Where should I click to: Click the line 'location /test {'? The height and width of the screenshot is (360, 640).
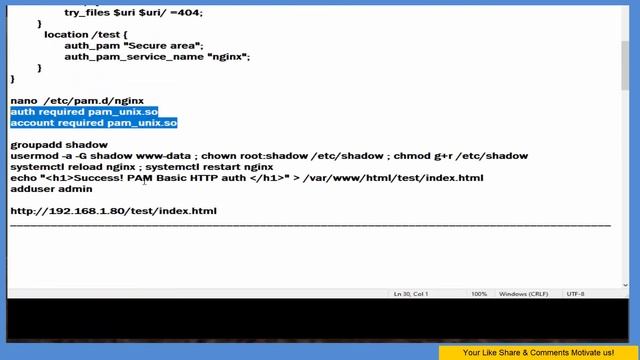click(86, 35)
